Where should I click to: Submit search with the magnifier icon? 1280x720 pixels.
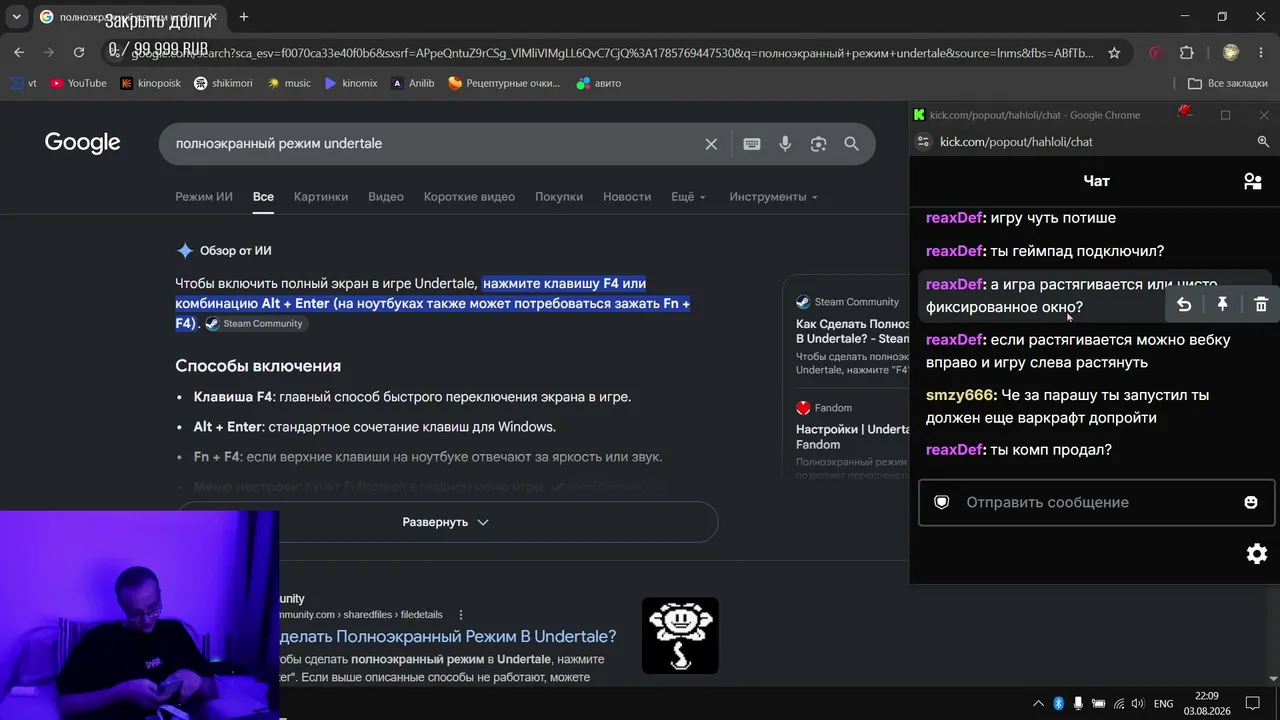851,144
